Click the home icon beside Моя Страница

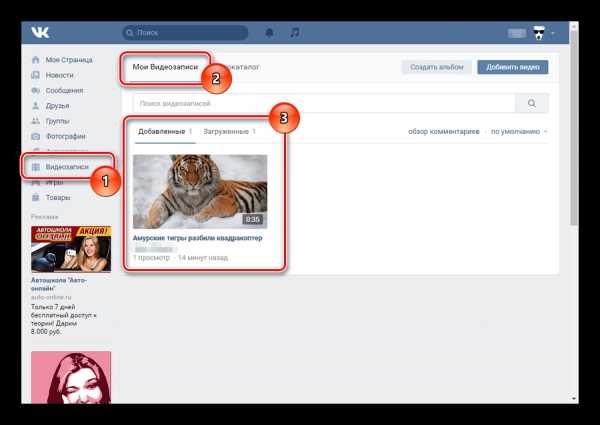(36, 60)
